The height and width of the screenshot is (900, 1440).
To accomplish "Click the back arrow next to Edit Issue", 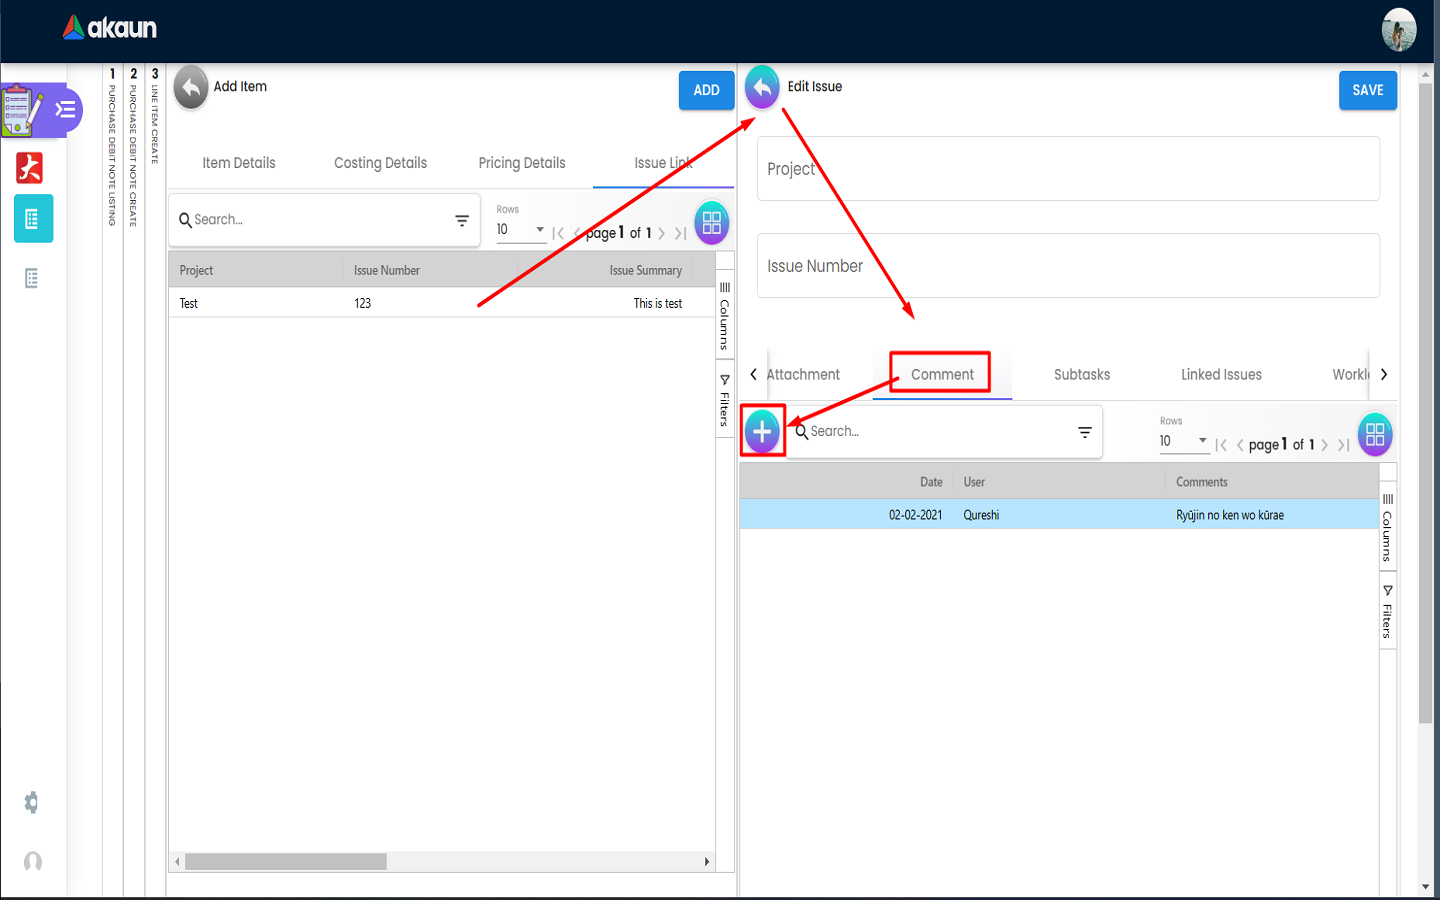I will [762, 88].
